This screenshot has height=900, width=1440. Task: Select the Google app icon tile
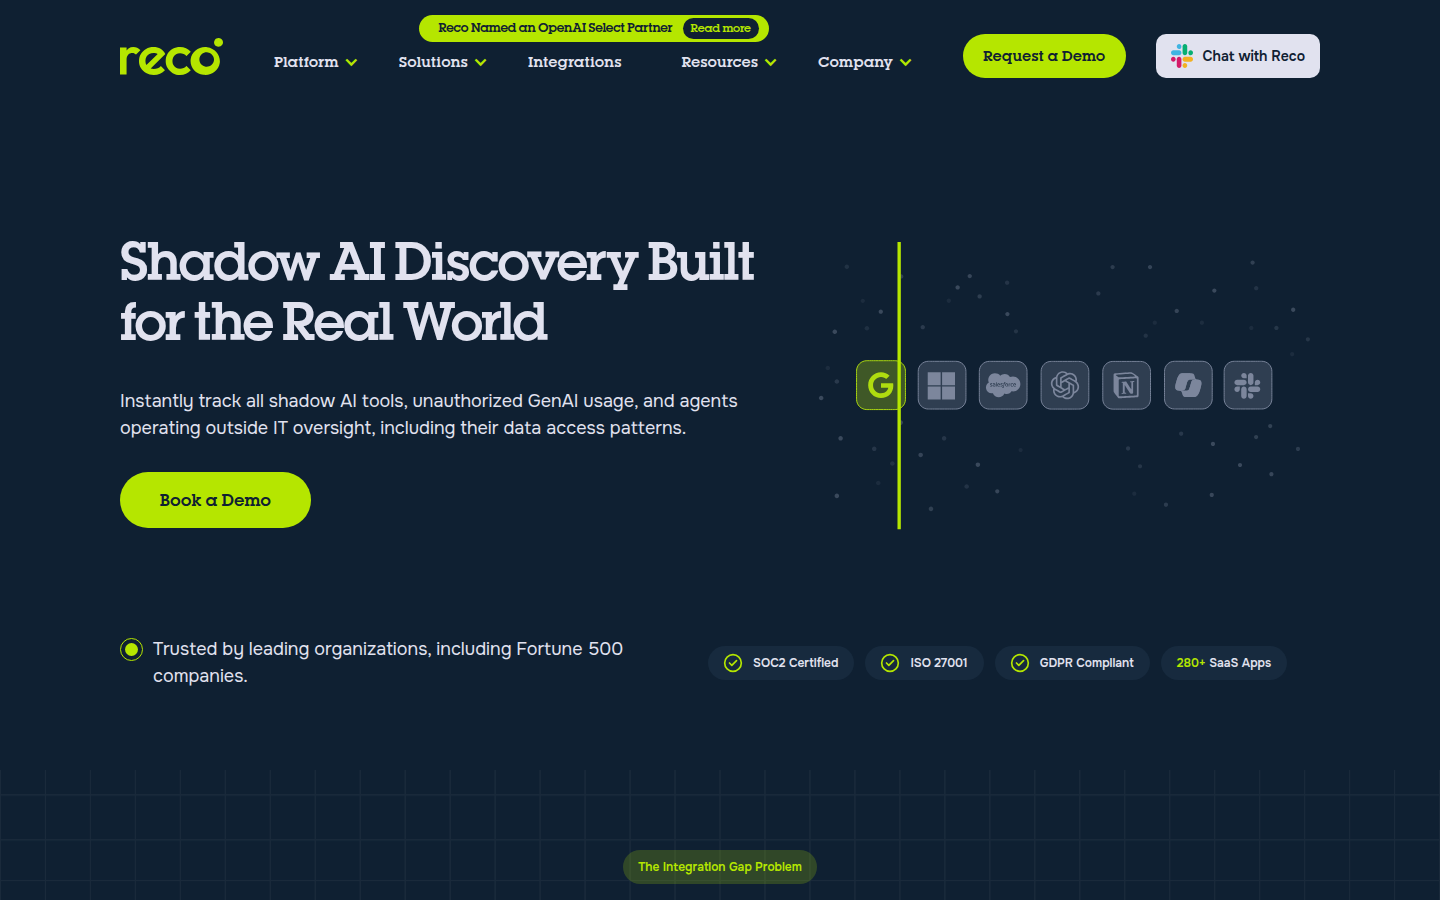(880, 385)
